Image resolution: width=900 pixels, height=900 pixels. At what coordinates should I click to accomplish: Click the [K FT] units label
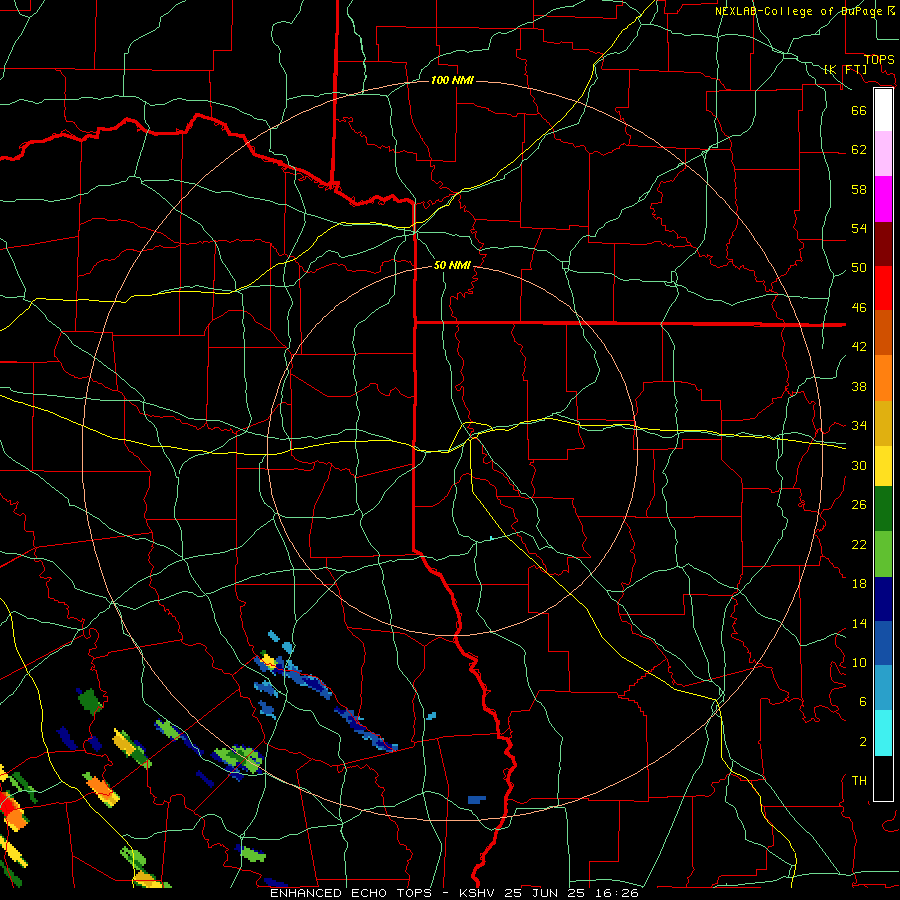coord(845,69)
